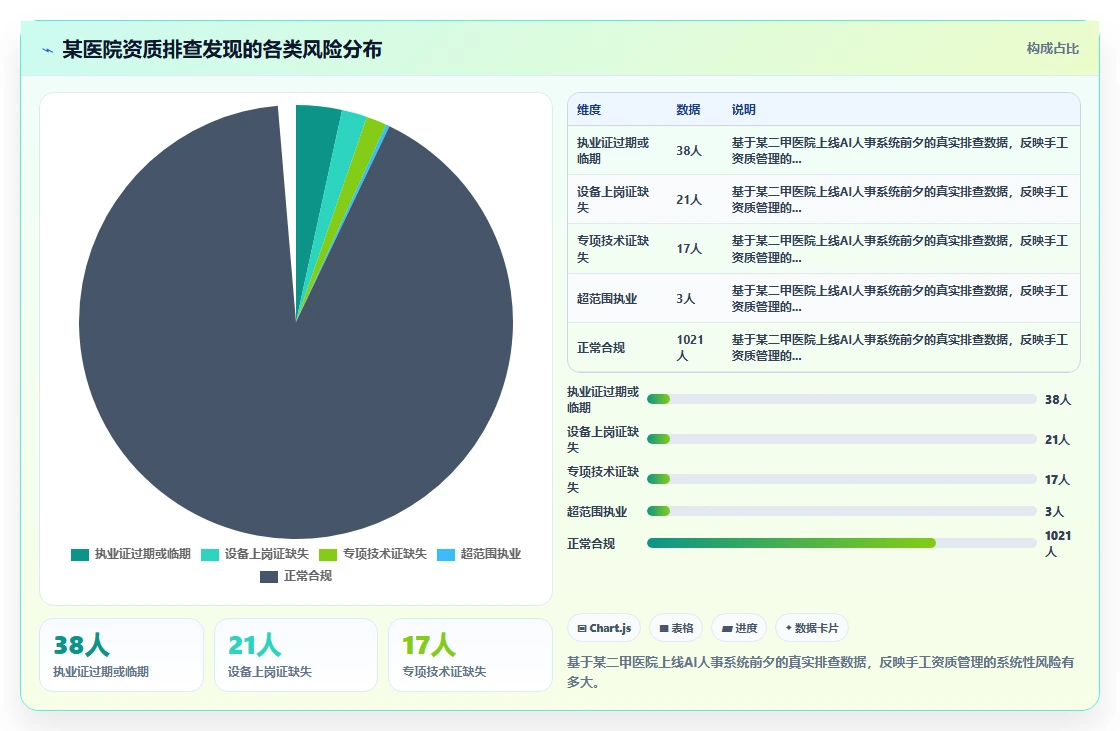Click the summary paragraph below the tags
The height and width of the screenshot is (731, 1120).
click(x=821, y=672)
